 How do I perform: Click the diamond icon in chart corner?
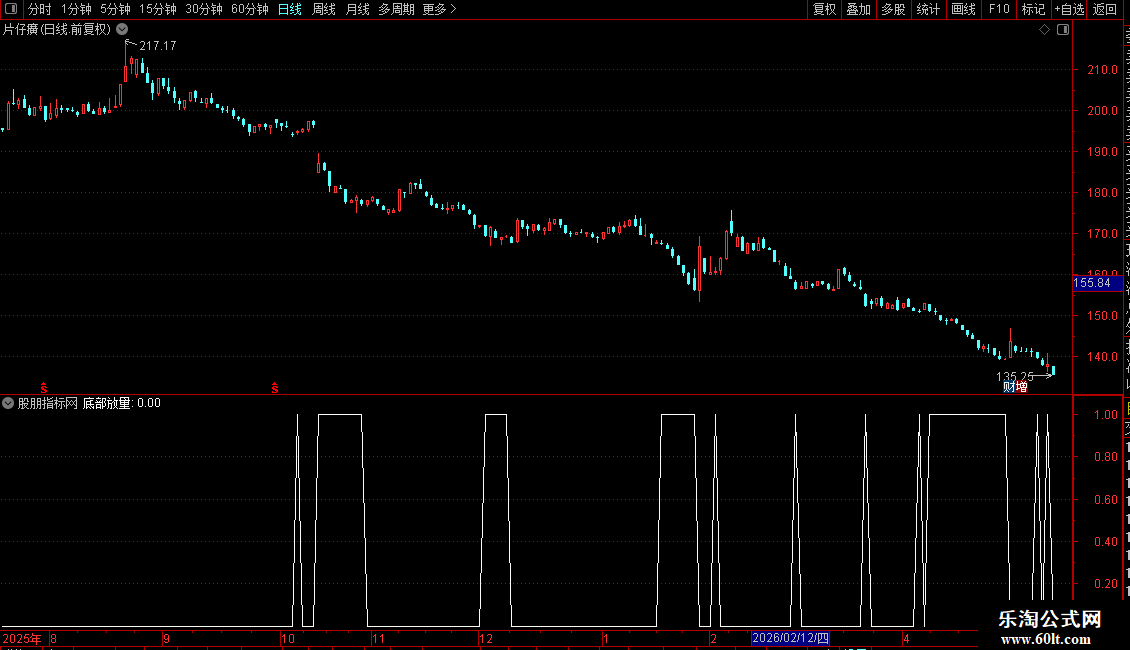click(1044, 30)
